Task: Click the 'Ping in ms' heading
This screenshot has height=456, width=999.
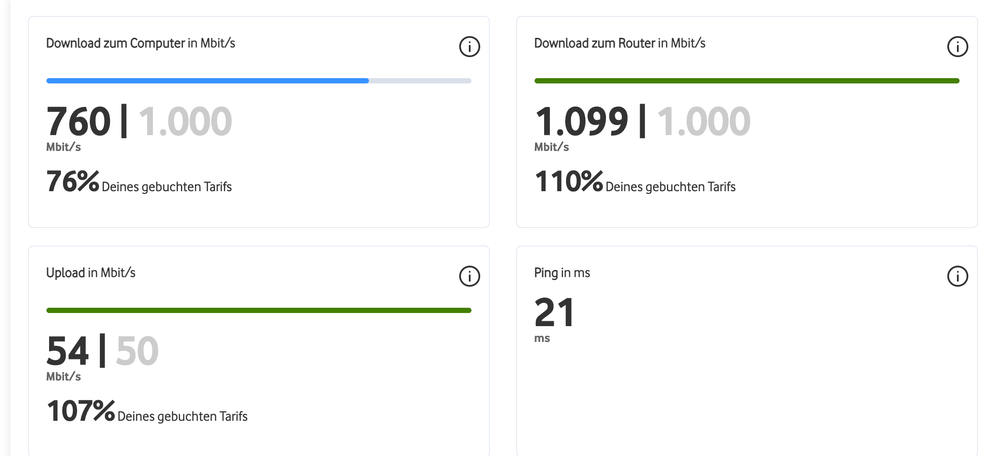Action: (562, 273)
